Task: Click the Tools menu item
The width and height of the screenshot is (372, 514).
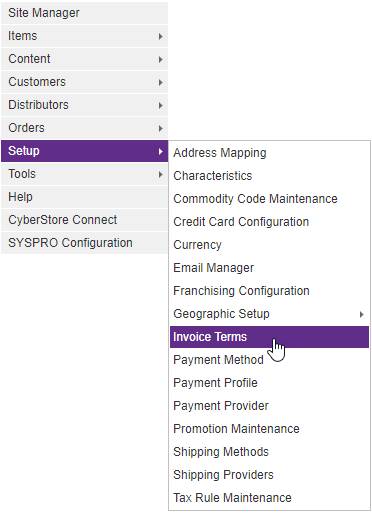Action: click(84, 174)
